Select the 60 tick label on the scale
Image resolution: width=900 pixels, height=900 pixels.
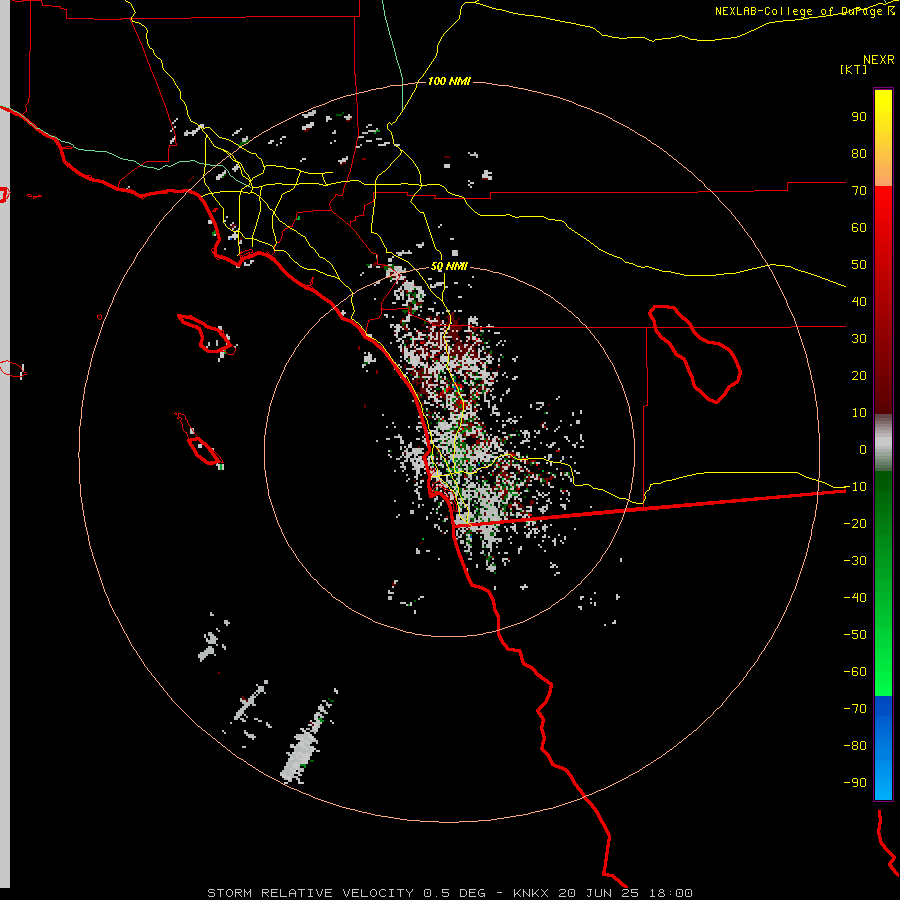859,228
